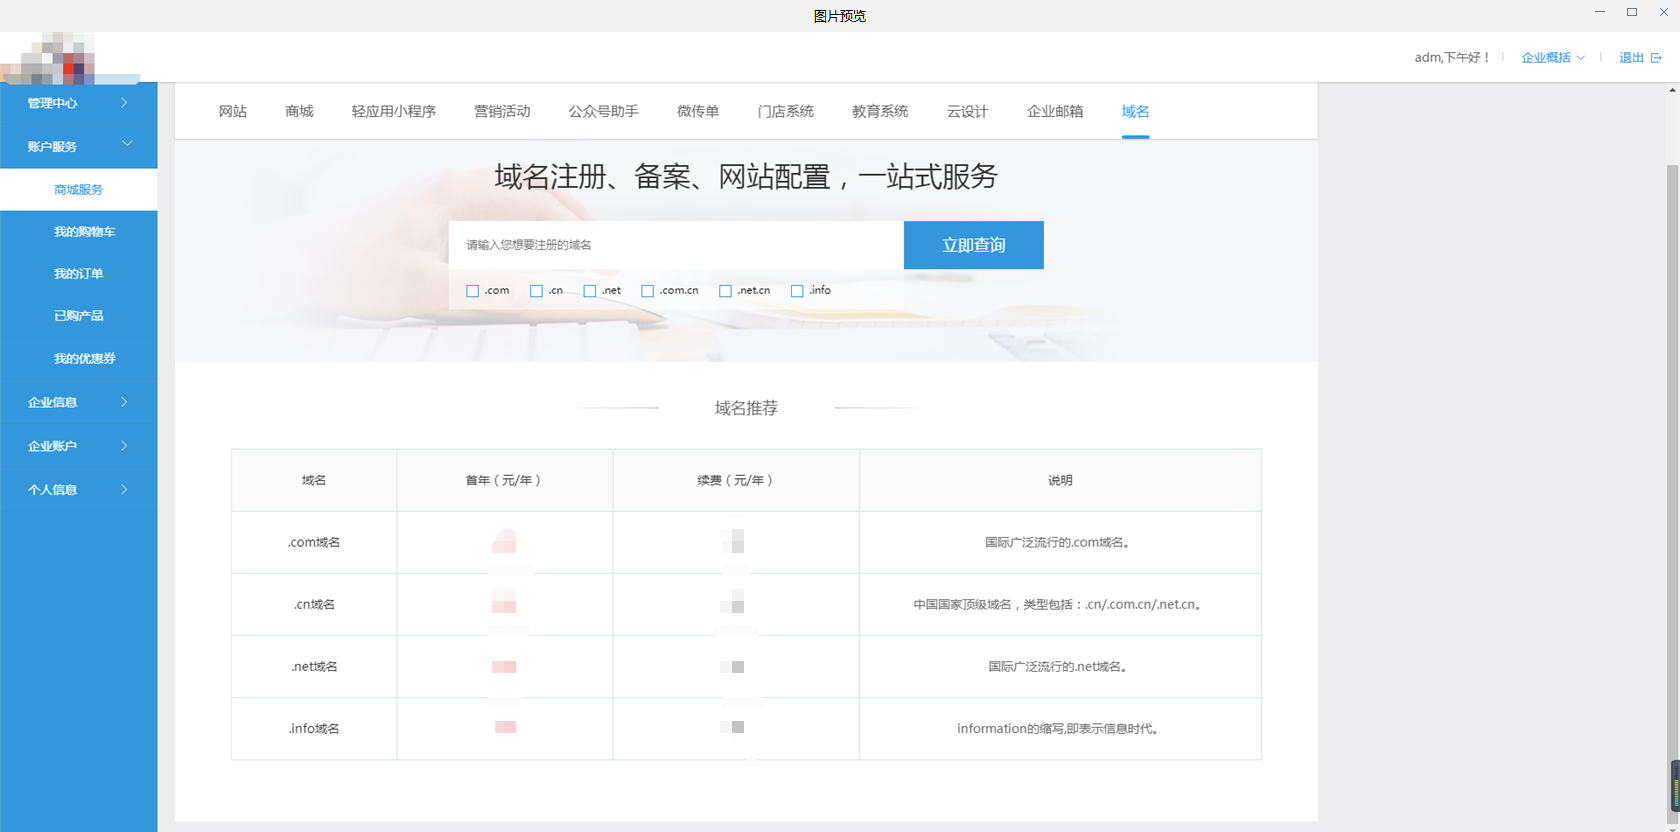Switch to the 企业邮箱 tab

click(1055, 111)
